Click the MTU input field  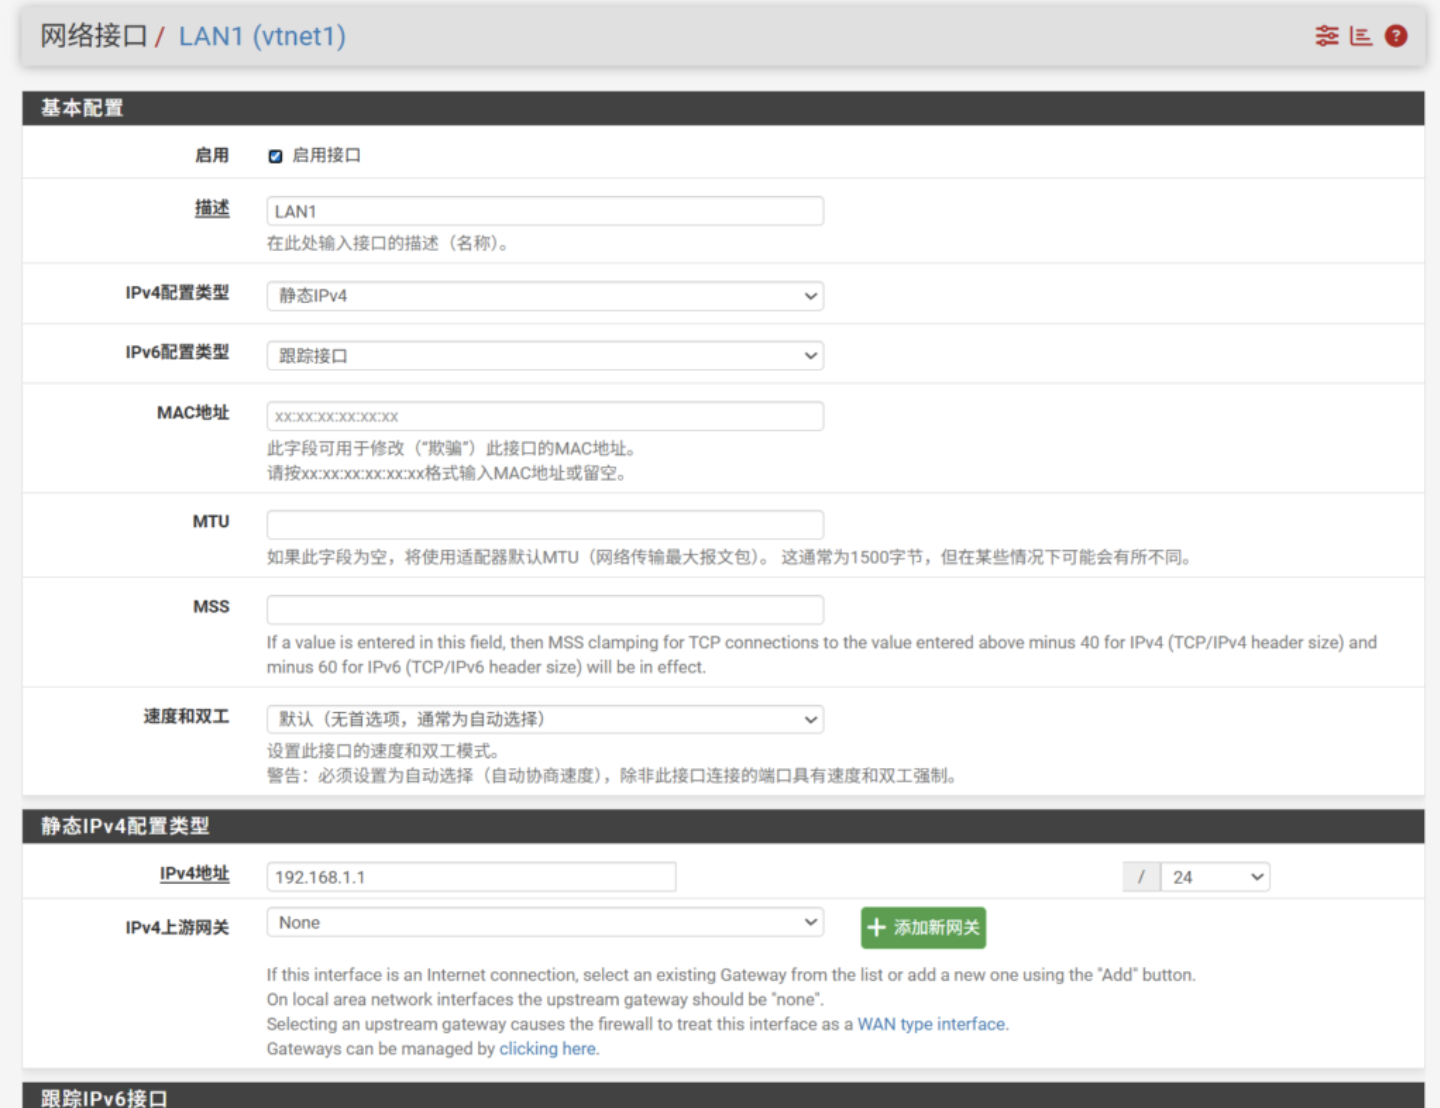point(545,525)
